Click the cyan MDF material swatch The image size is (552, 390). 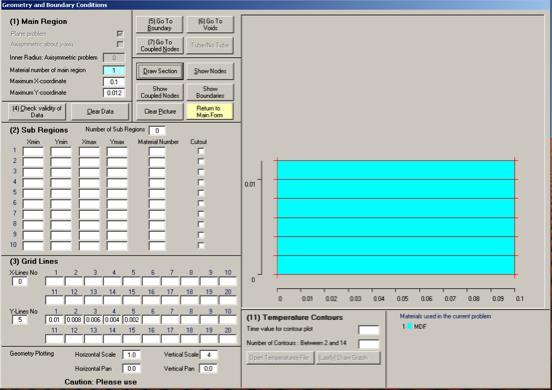tap(410, 326)
